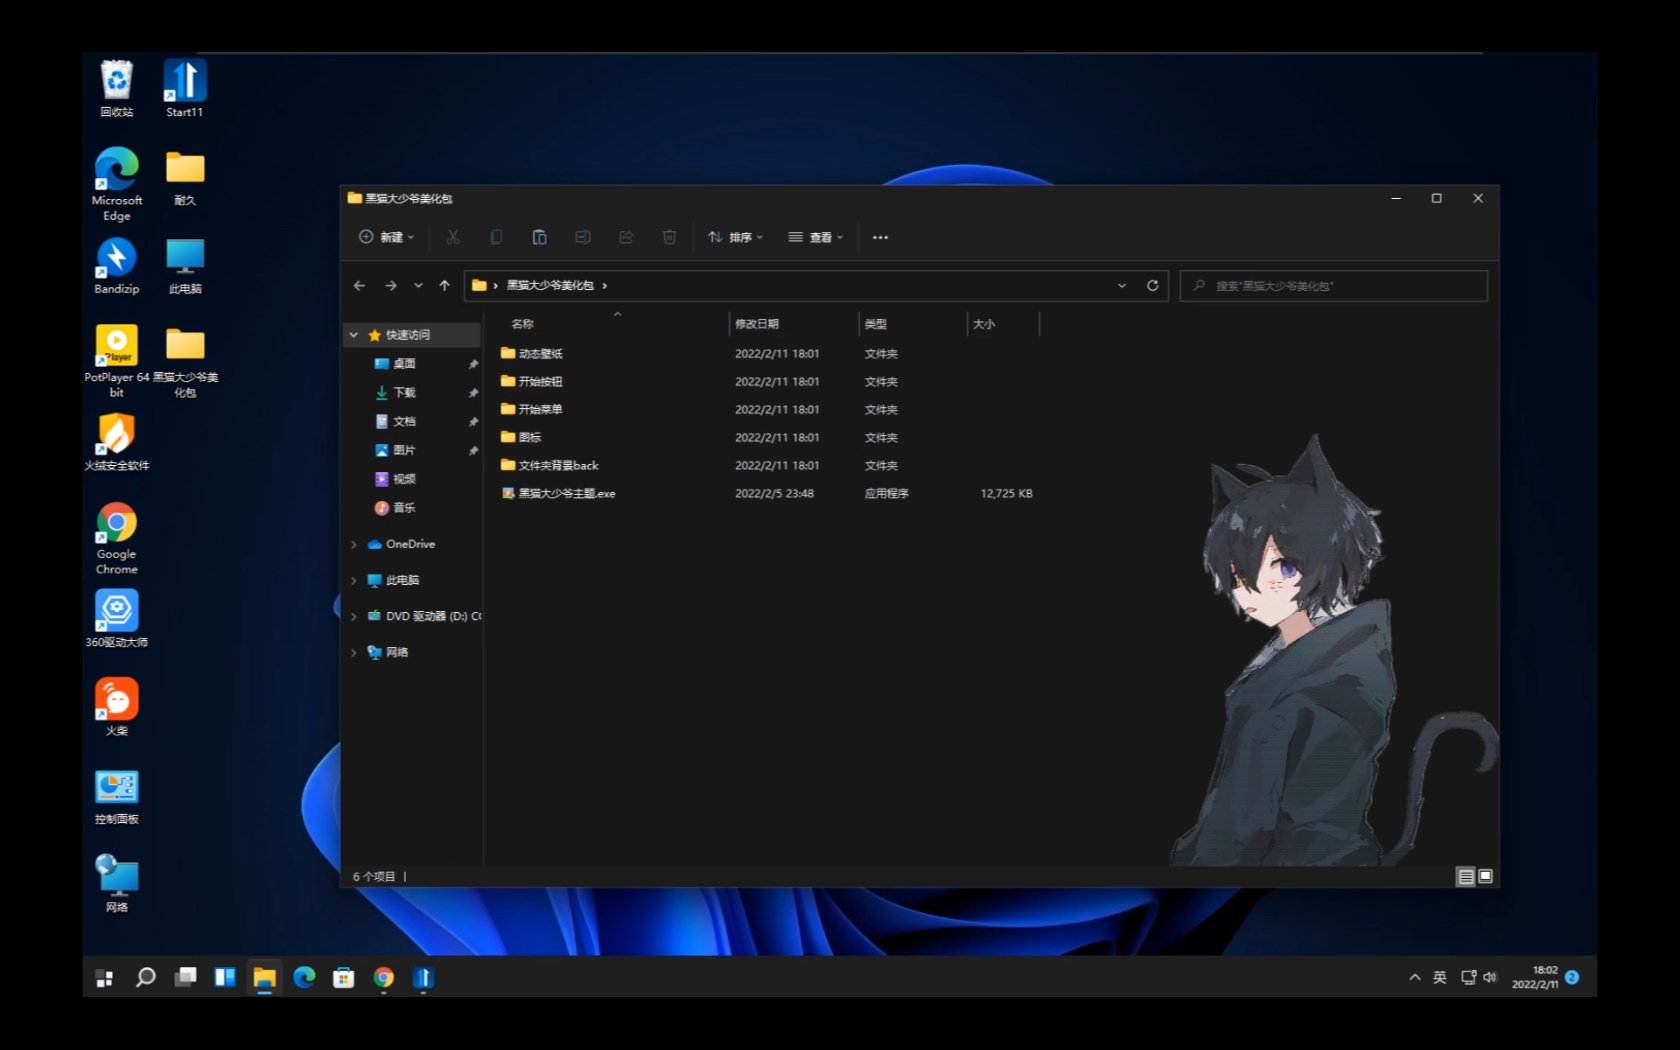Open Start11 icon on the taskbar
The image size is (1680, 1050).
[x=423, y=977]
